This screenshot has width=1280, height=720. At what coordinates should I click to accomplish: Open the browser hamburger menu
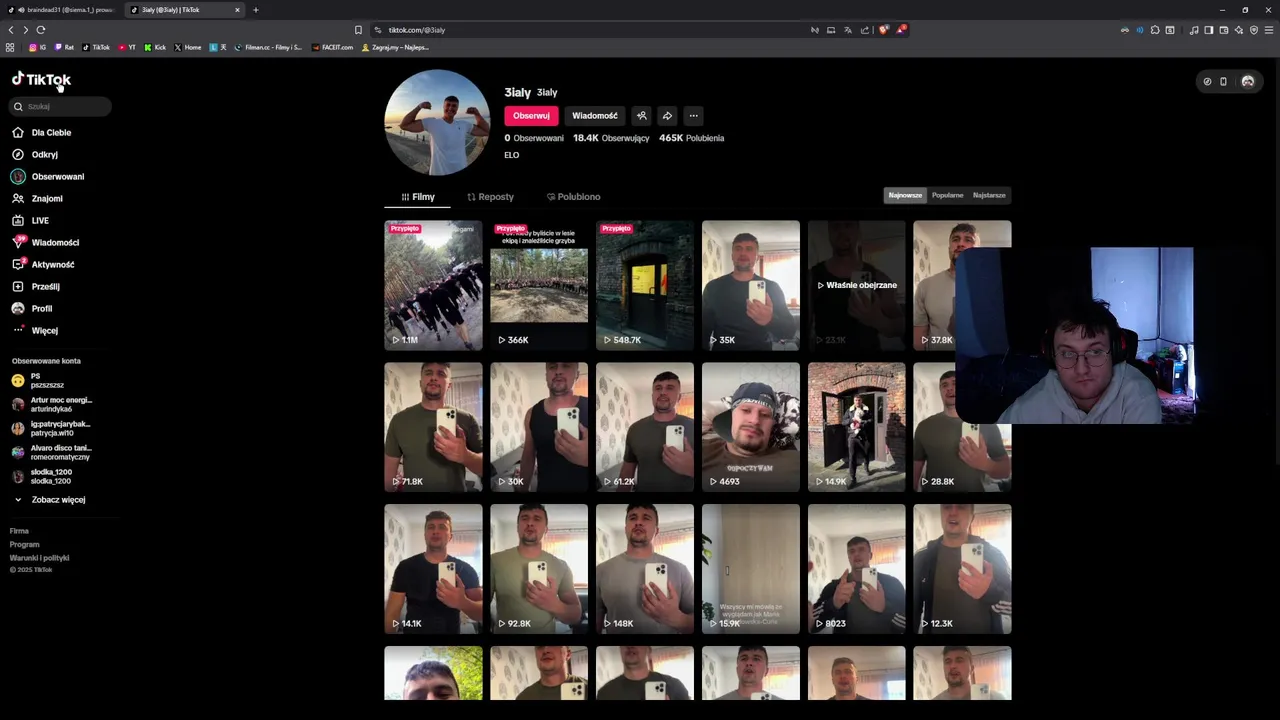tap(1269, 30)
